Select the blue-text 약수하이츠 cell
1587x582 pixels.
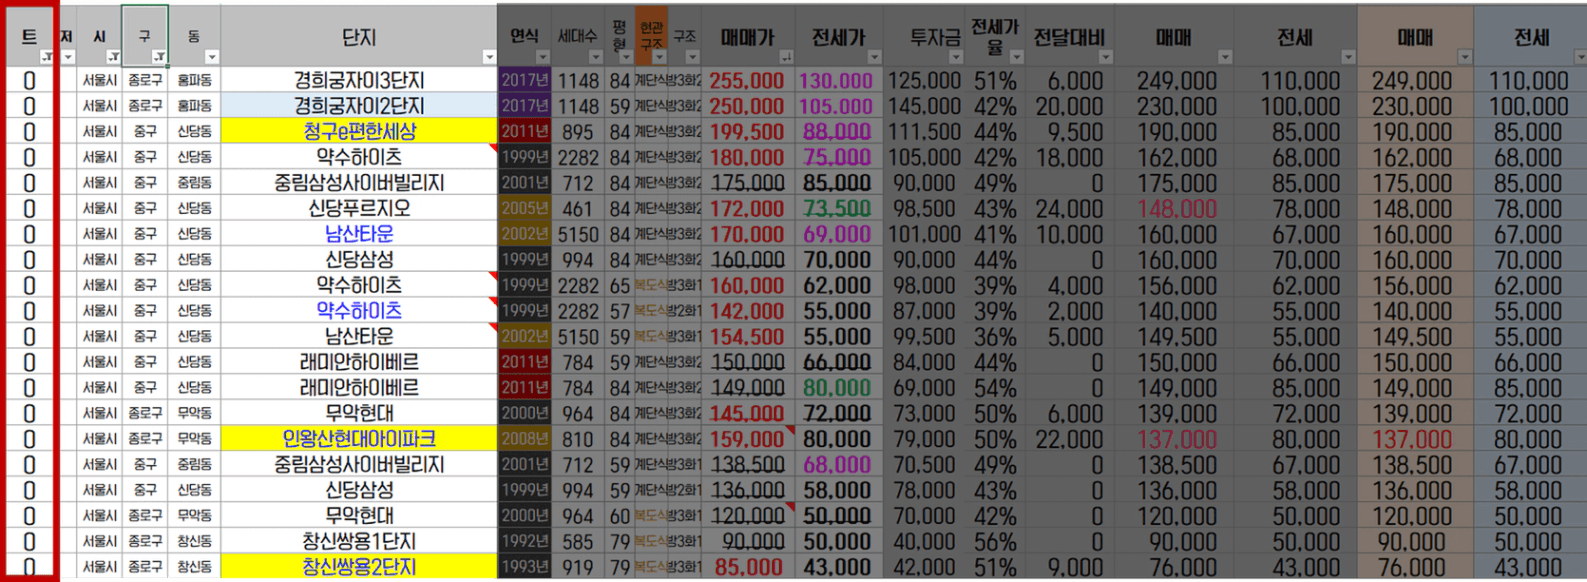(x=359, y=310)
